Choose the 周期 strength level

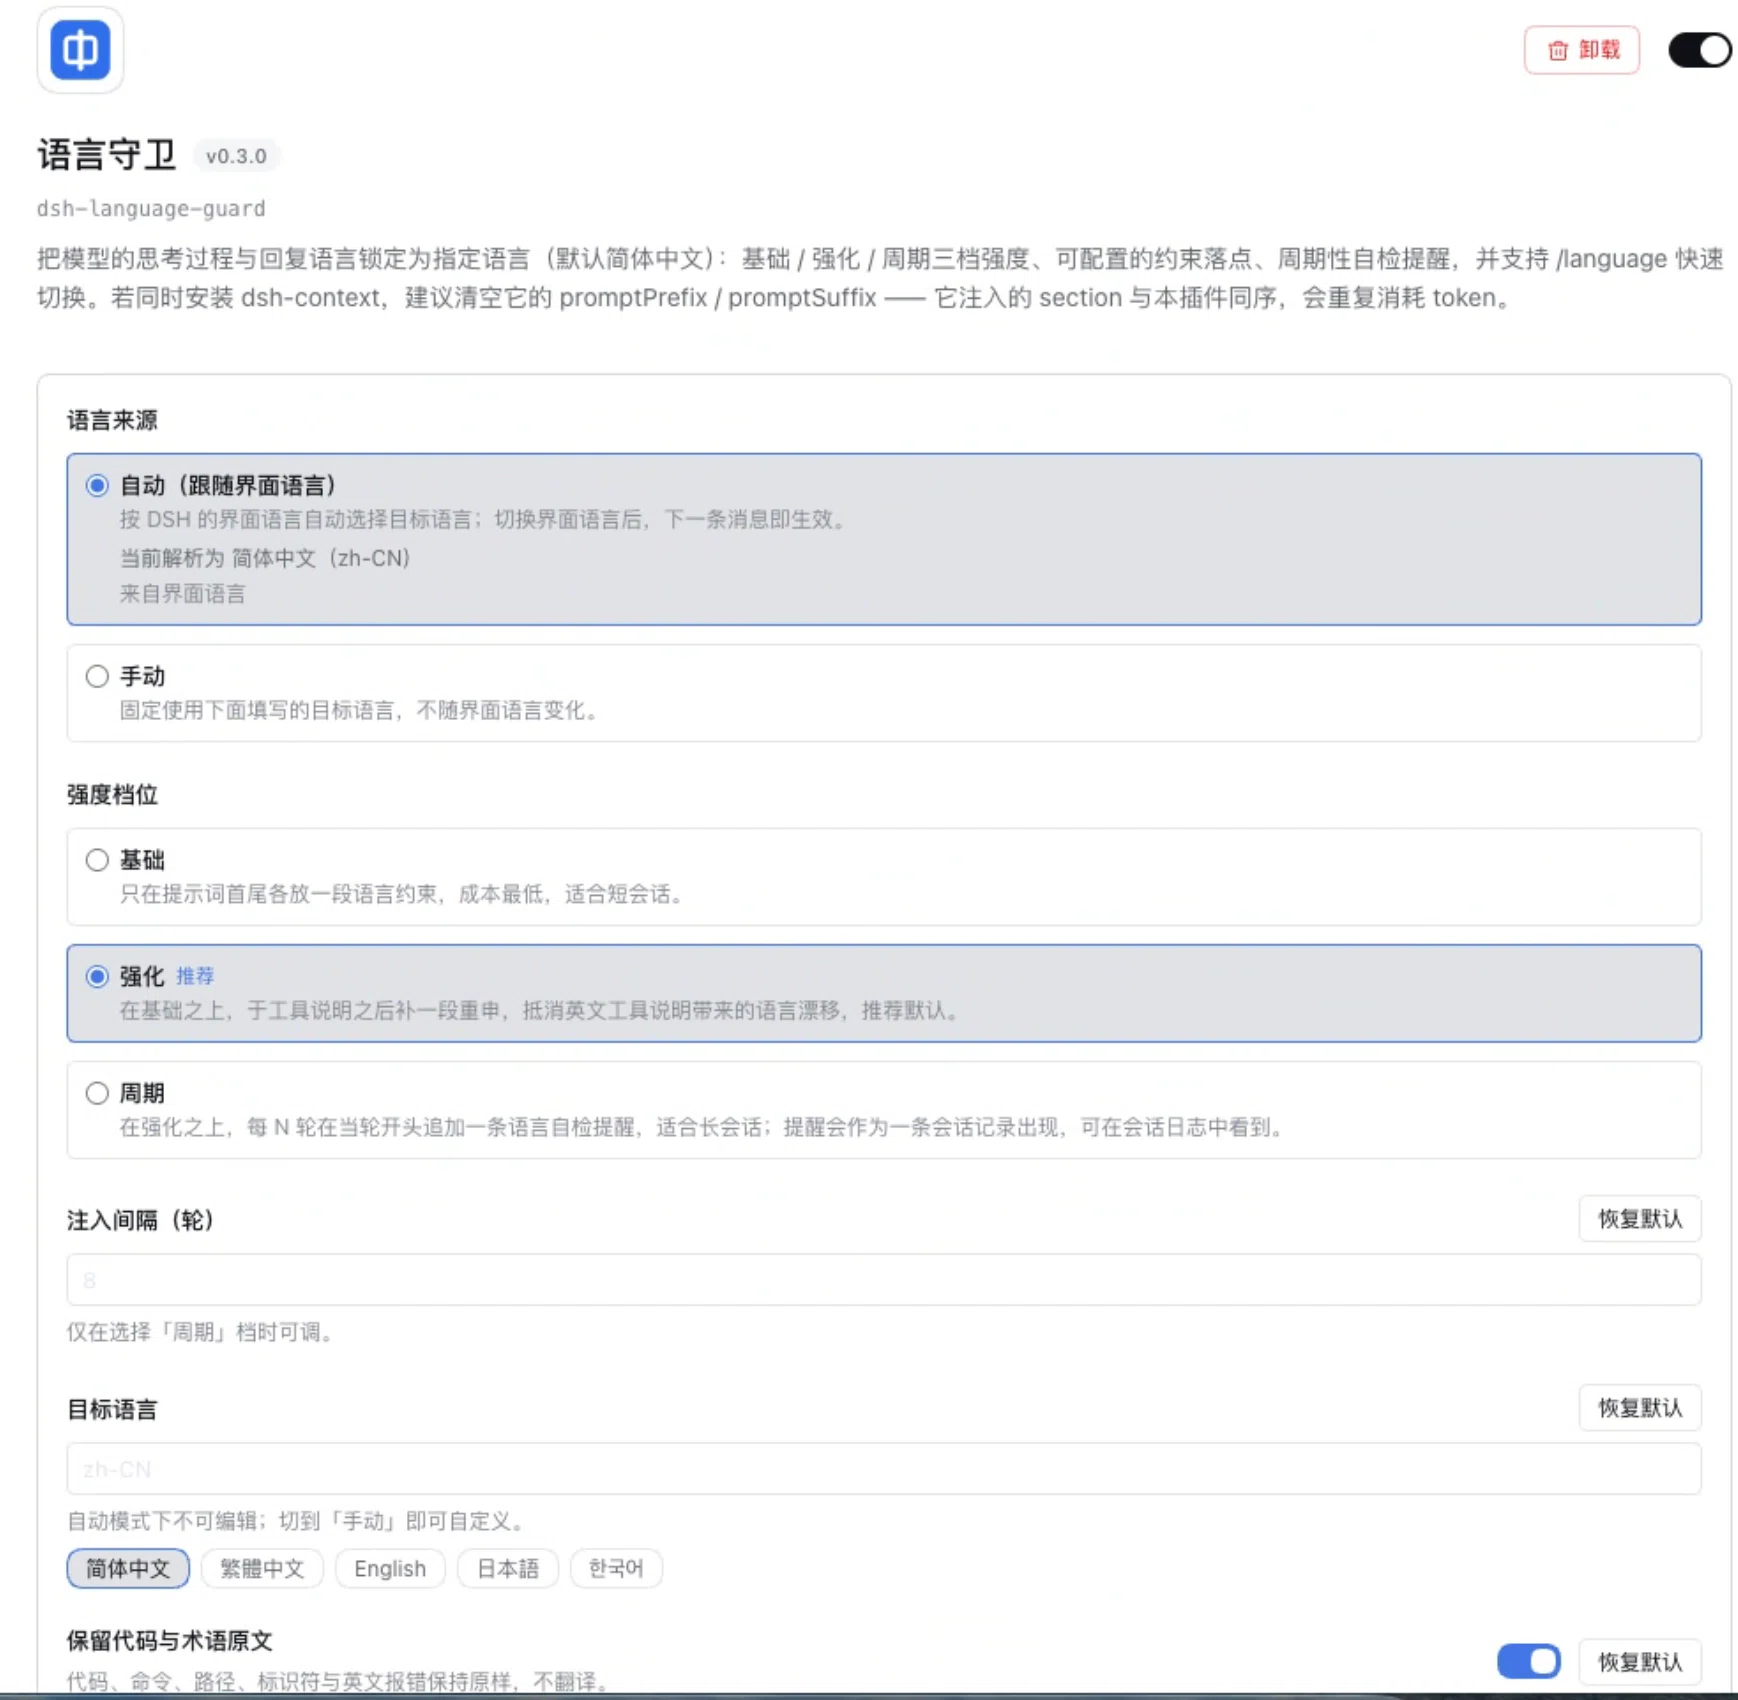(x=97, y=1094)
